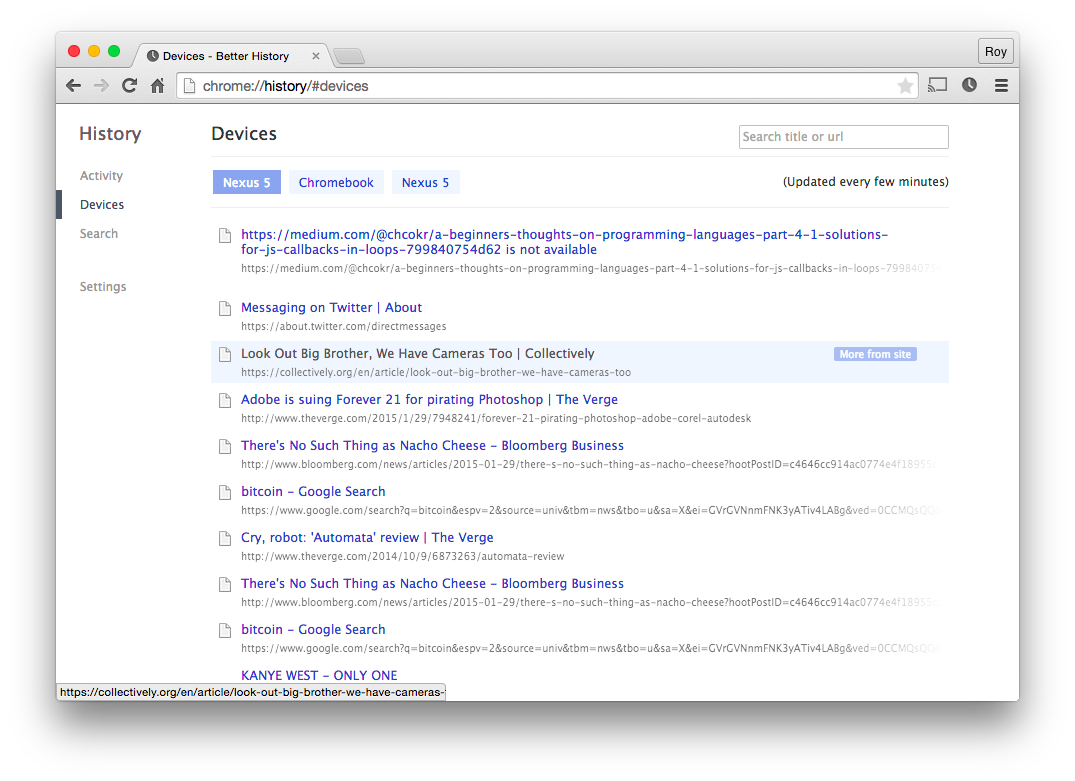This screenshot has height=781, width=1075.
Task: Click the page icon beside Look Out Big Brother
Action: 225,355
